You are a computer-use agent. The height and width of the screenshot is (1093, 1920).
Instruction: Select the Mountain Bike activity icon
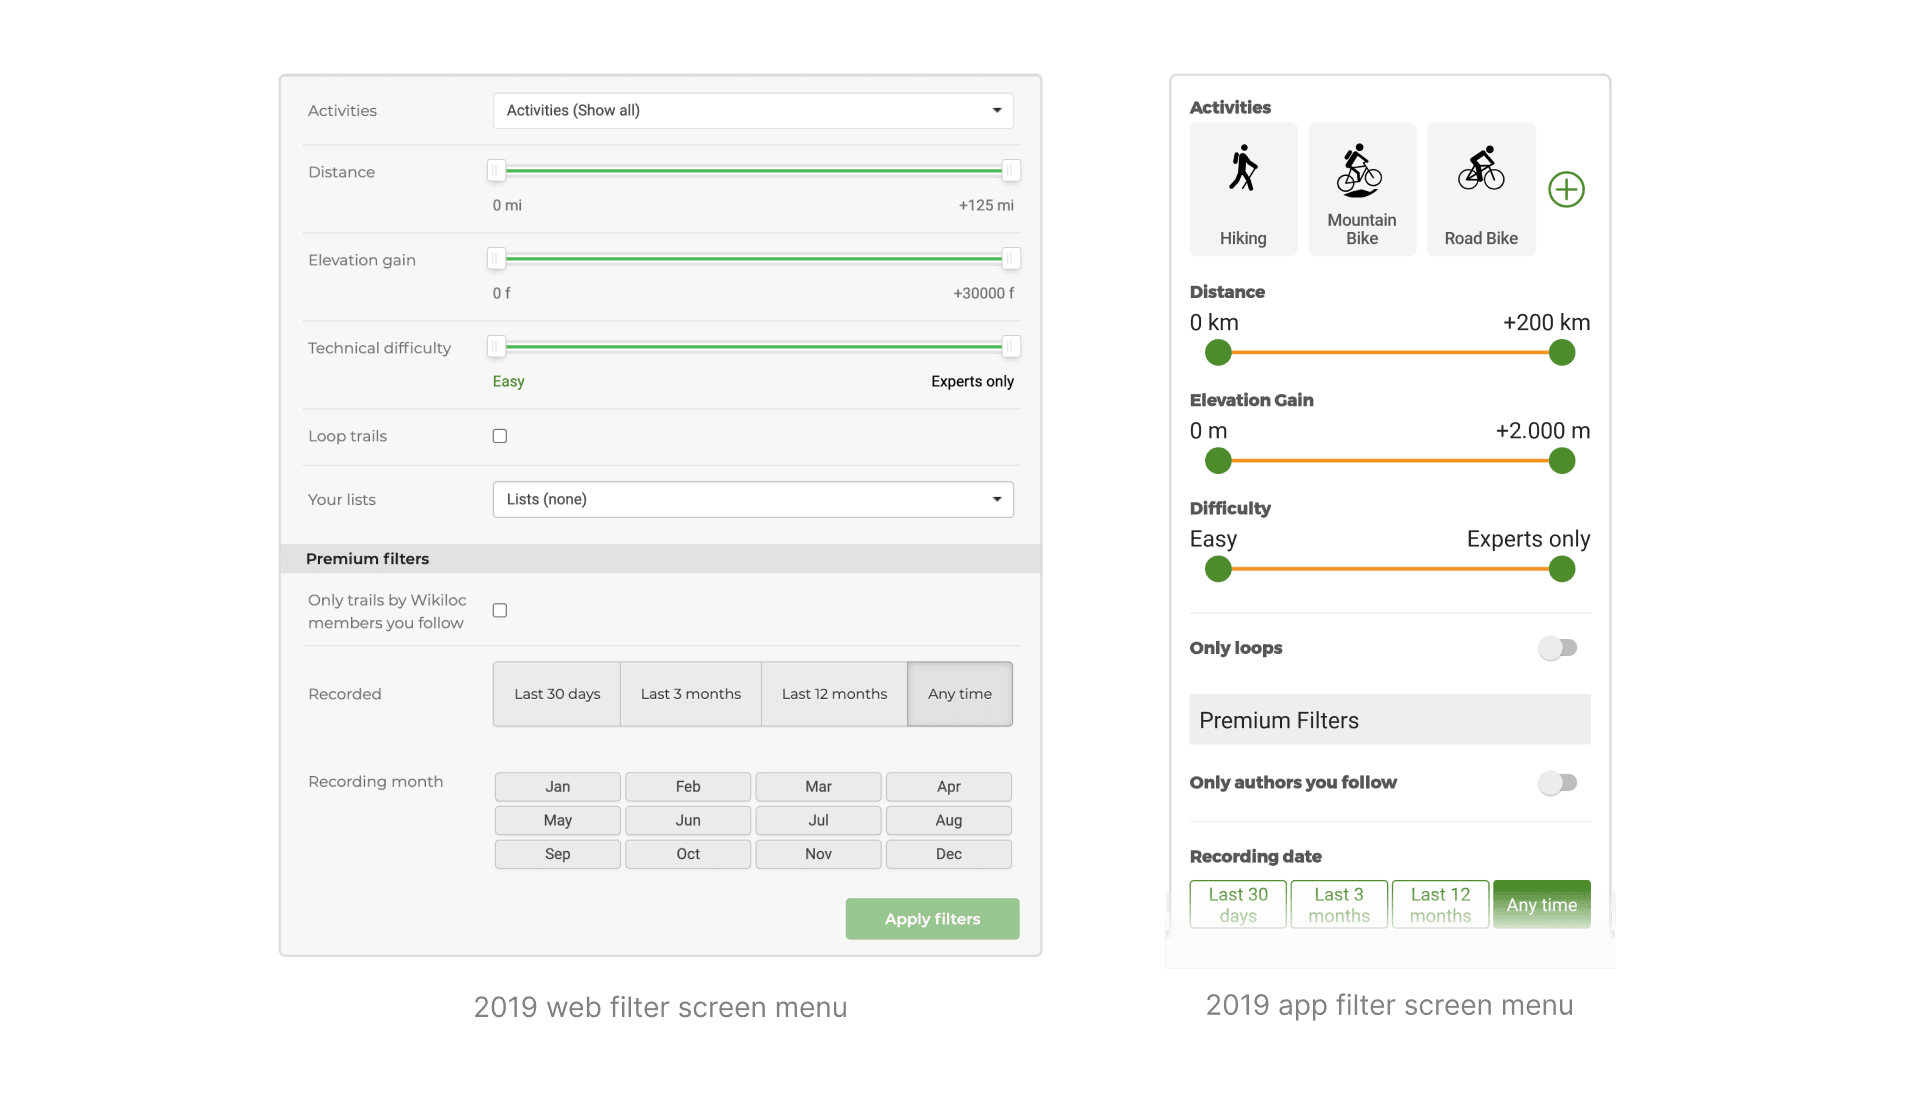point(1362,189)
